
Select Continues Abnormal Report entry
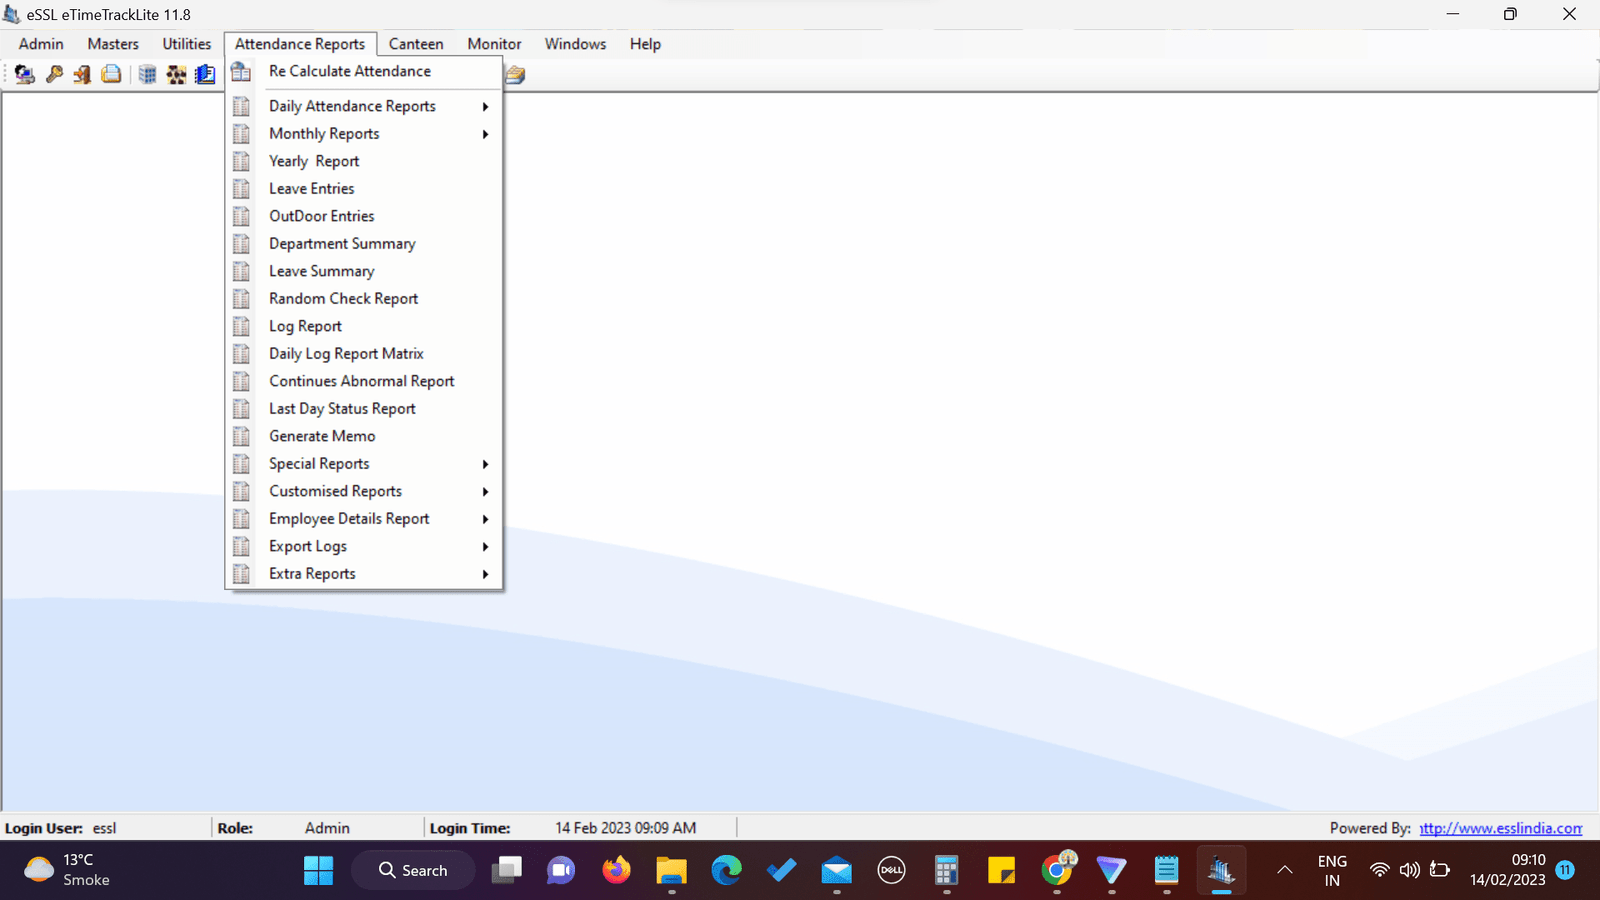[x=364, y=381]
